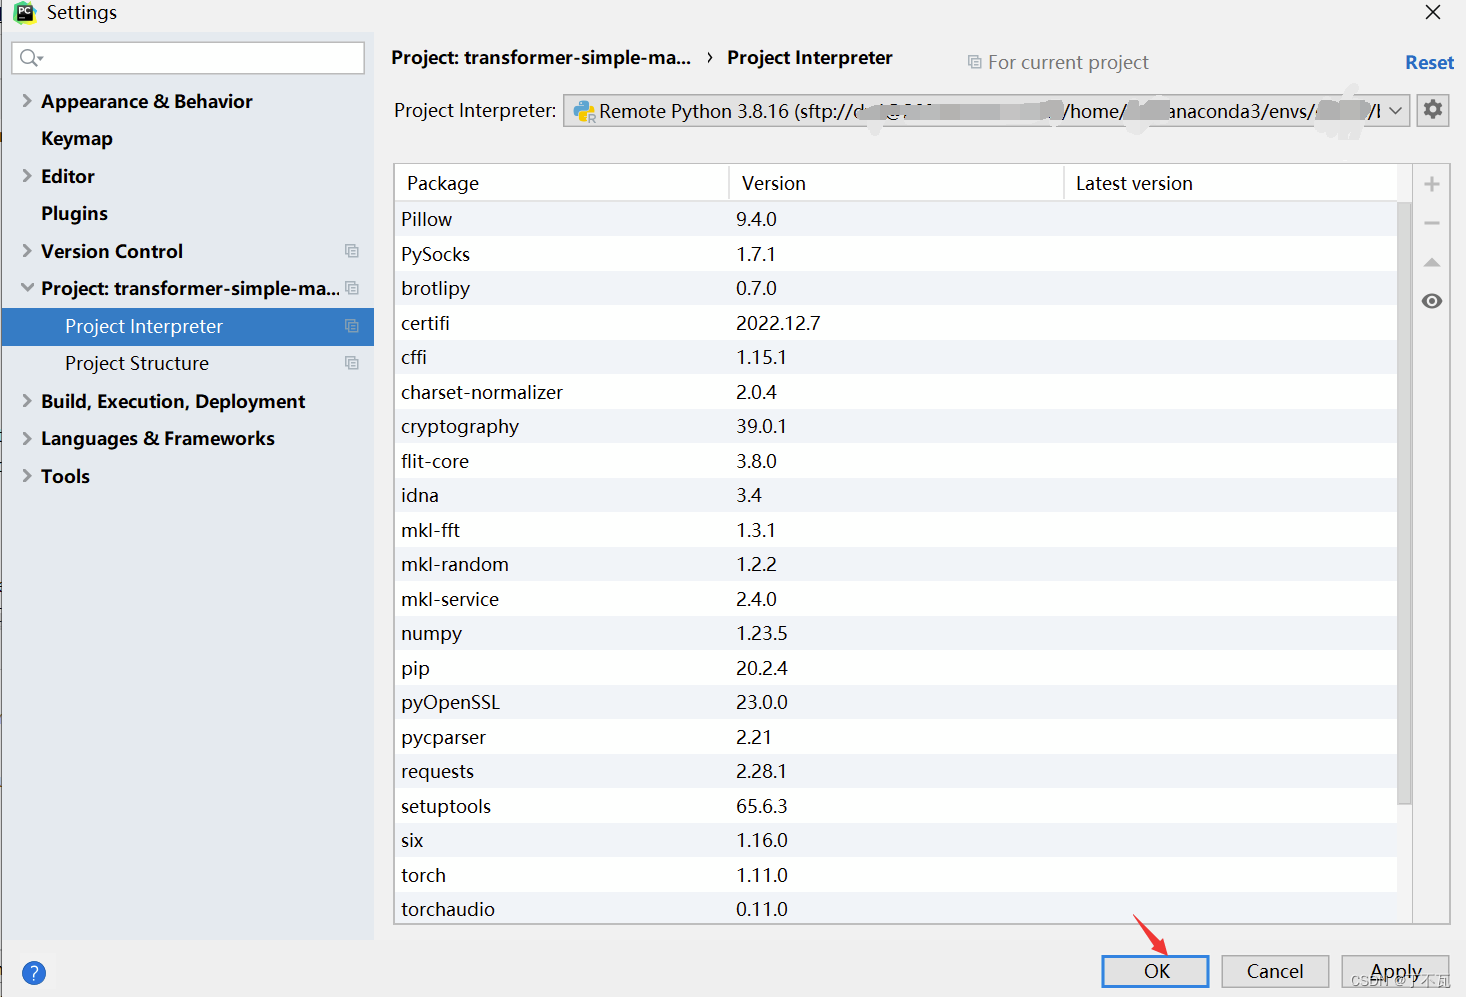Expand the Appearance & Behavior section
This screenshot has height=997, width=1466.
pos(27,101)
